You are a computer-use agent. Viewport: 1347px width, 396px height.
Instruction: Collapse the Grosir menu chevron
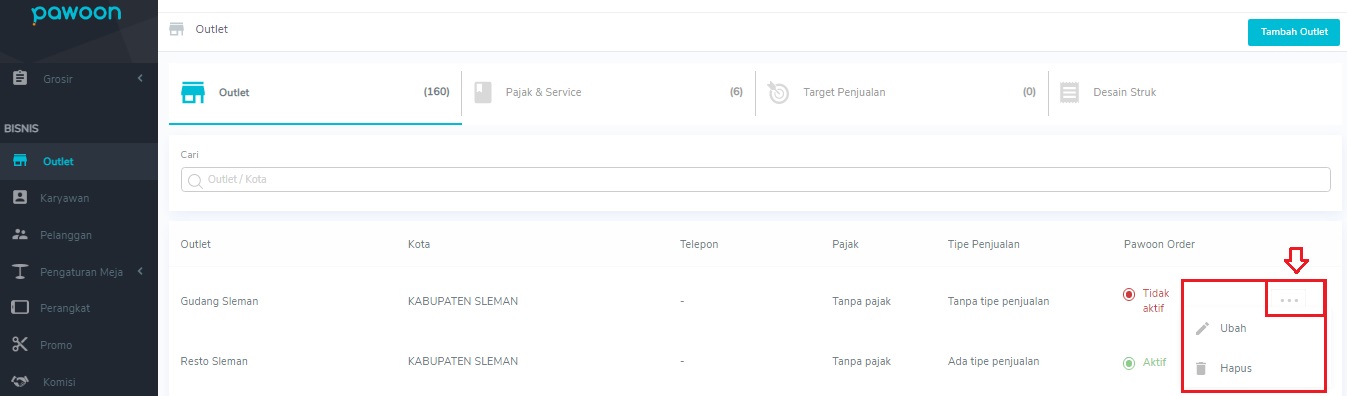pyautogui.click(x=140, y=78)
